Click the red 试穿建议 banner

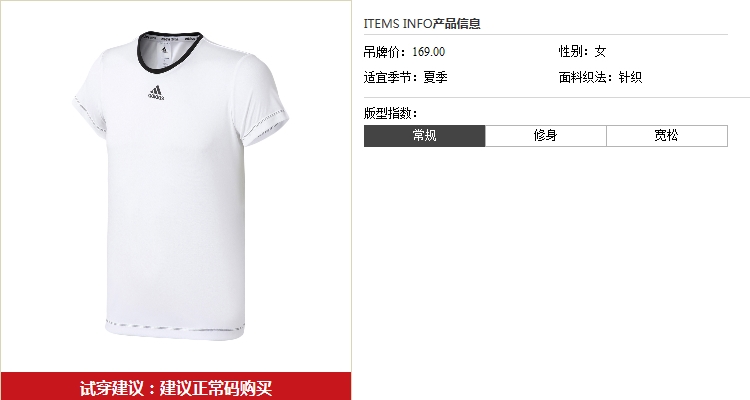pos(176,386)
